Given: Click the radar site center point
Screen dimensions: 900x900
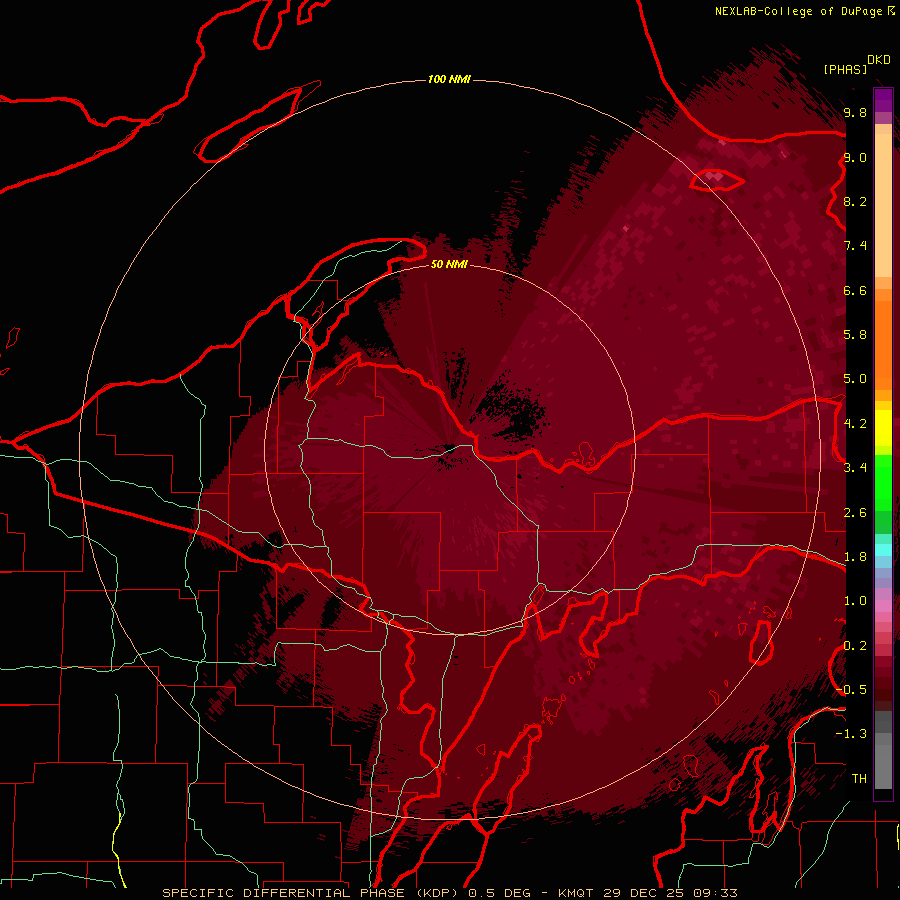Looking at the screenshot, I should click(449, 449).
